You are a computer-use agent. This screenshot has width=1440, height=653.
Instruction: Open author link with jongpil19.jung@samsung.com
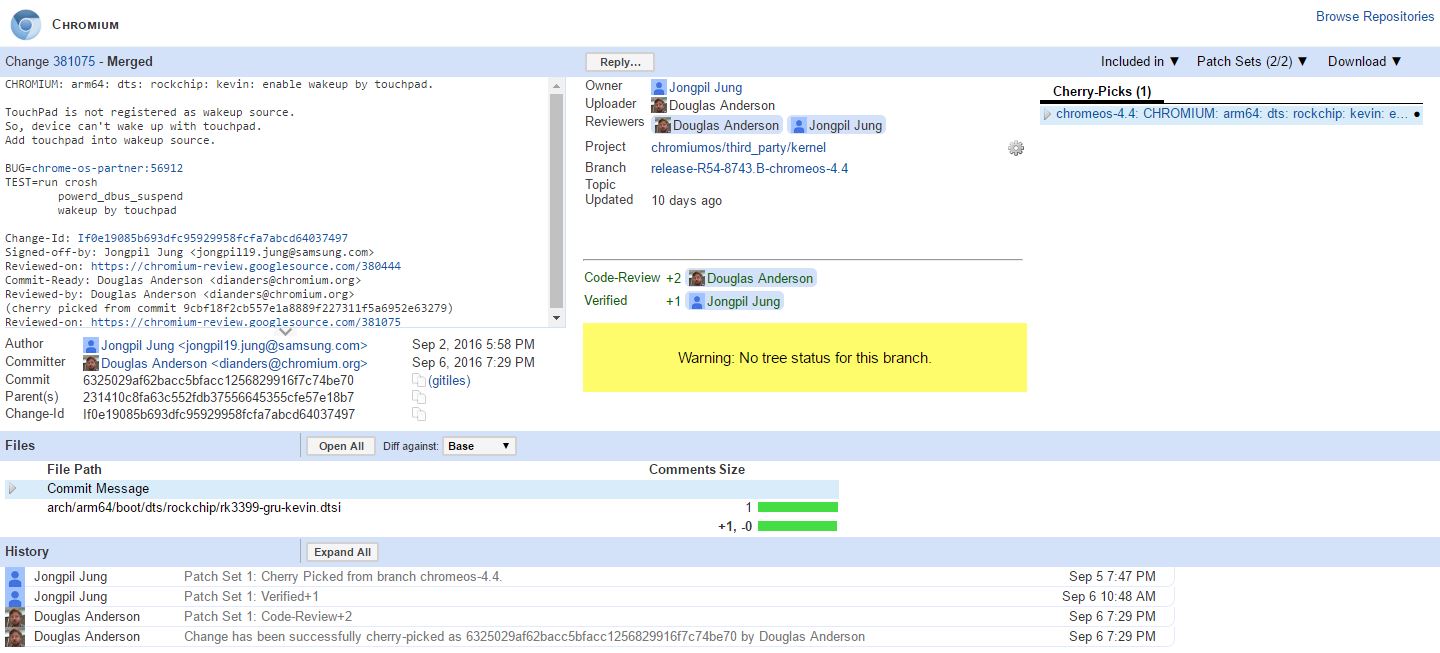[234, 345]
